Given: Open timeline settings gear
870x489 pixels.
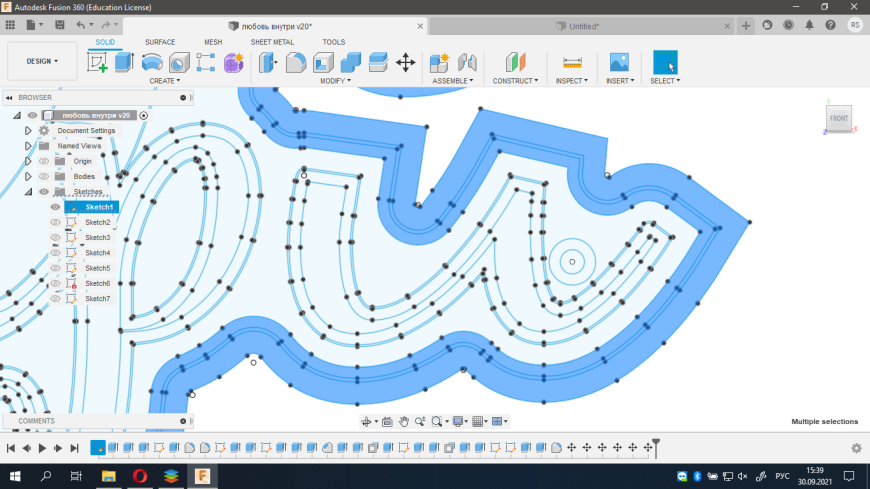Looking at the screenshot, I should (x=857, y=448).
